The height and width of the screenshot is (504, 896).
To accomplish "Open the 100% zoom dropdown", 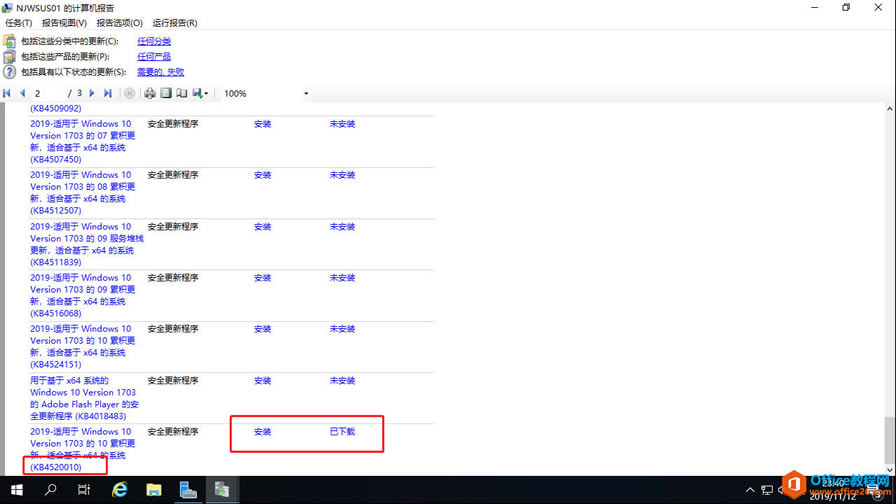I will click(306, 94).
